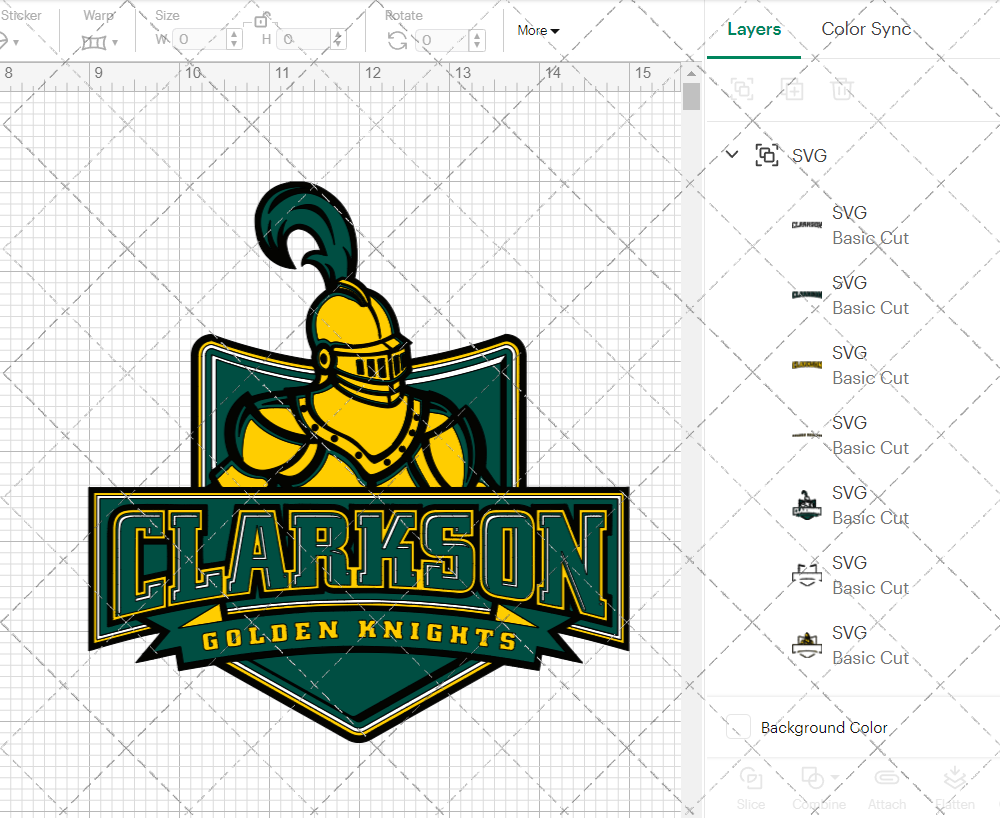
Task: Collapse the SVG group chevron
Action: pos(732,154)
